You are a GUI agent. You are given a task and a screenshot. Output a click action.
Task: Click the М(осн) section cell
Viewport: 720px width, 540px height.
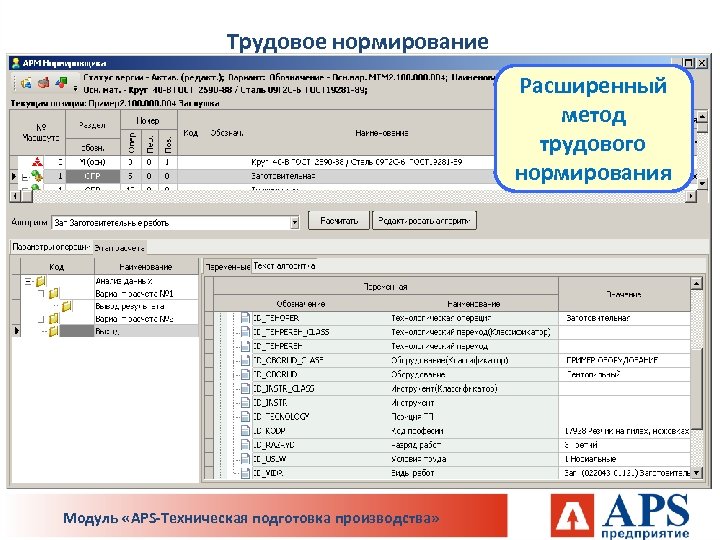93,162
